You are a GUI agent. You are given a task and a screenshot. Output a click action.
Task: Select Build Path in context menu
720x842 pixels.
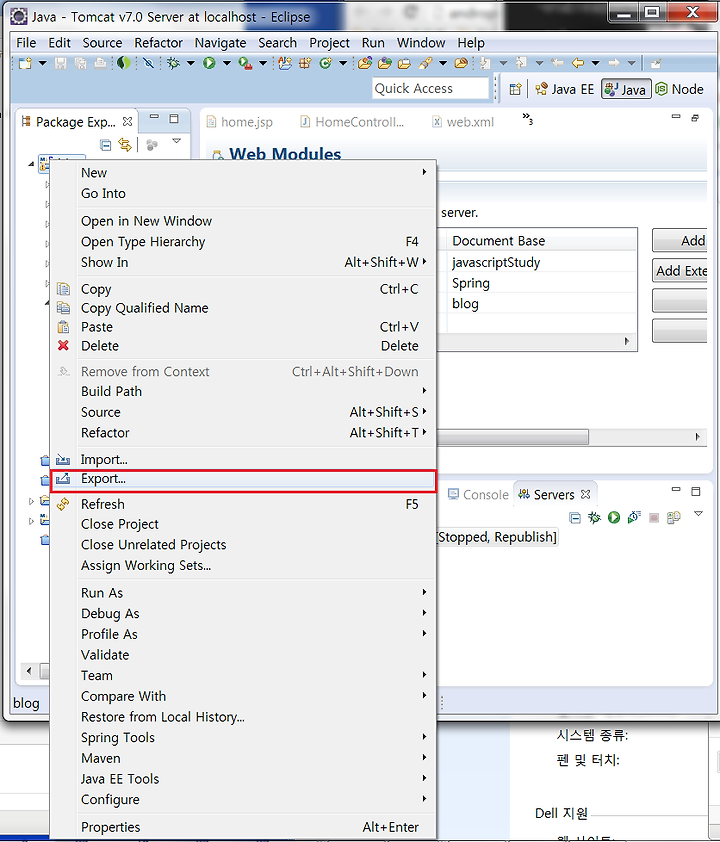pyautogui.click(x=243, y=391)
